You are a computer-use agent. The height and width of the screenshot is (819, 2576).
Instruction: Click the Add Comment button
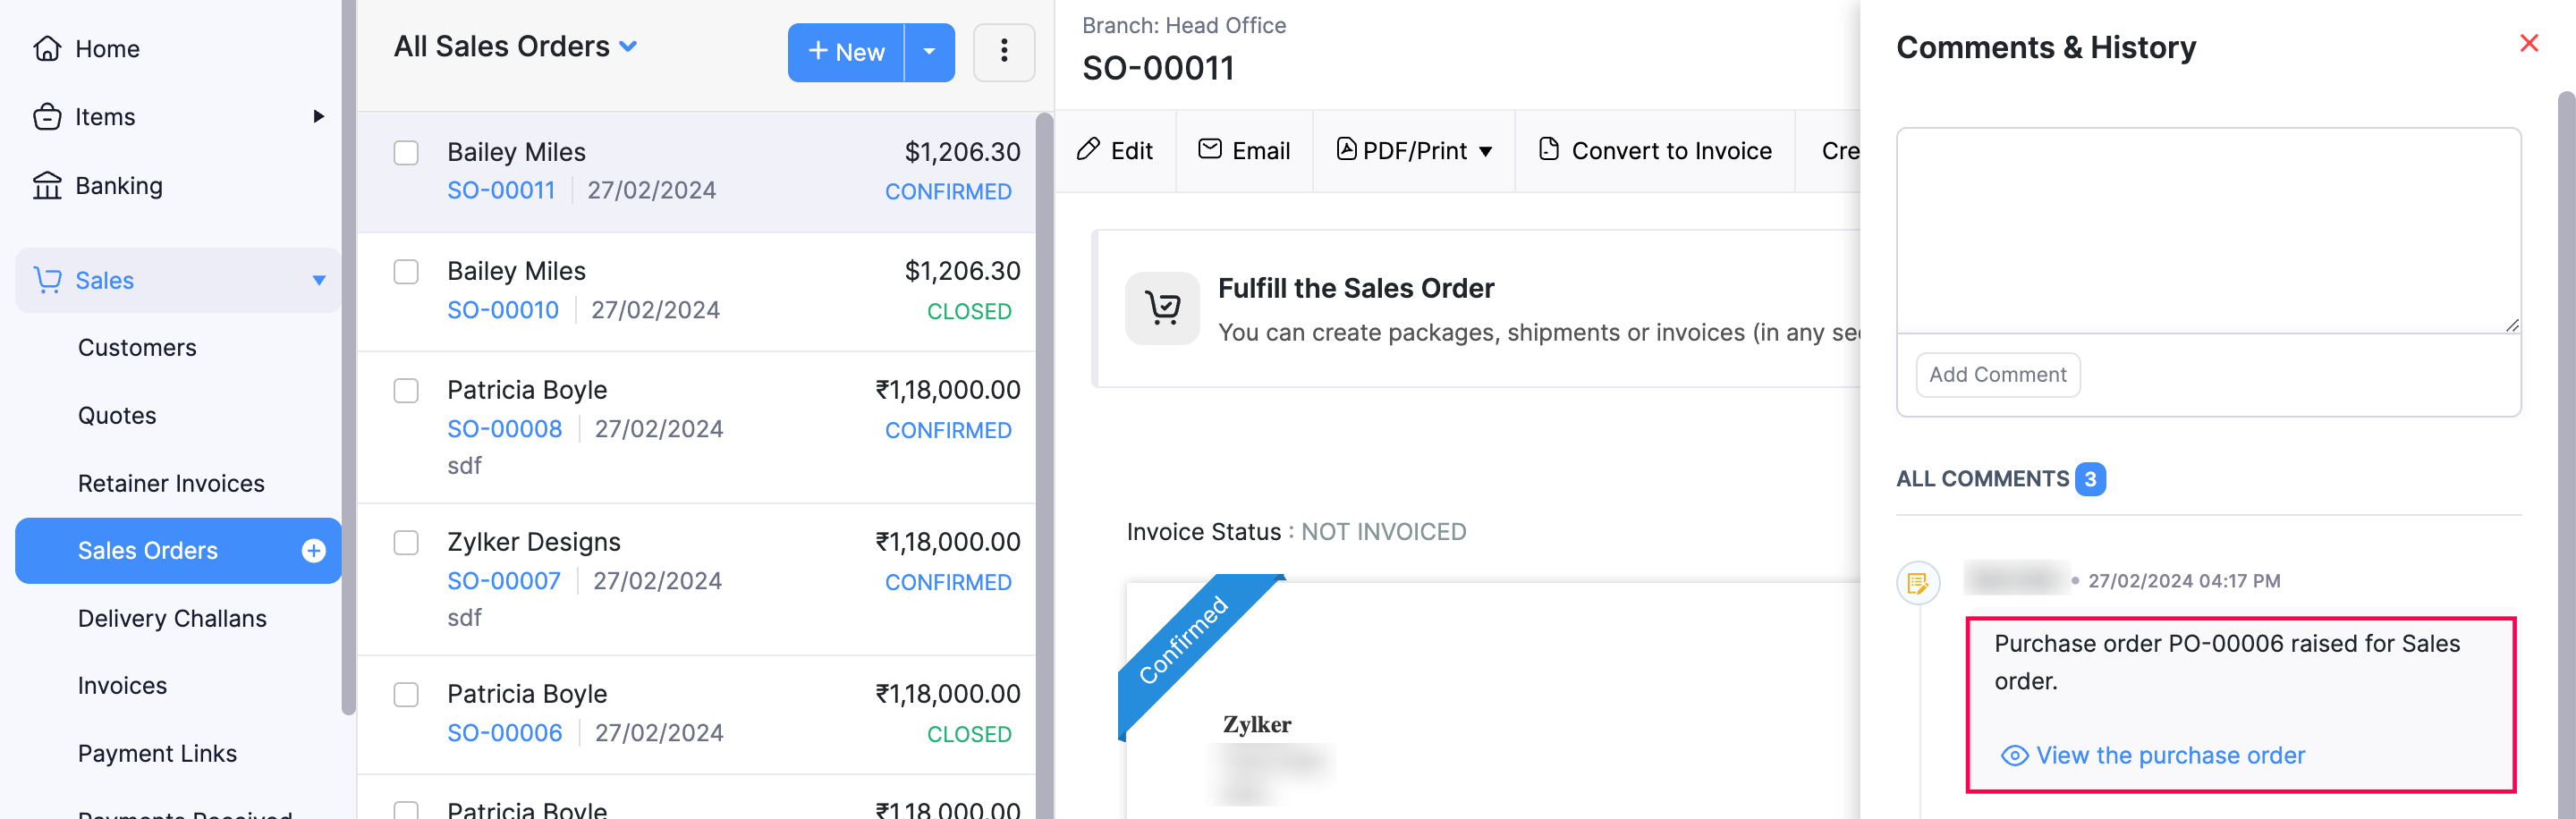(x=1997, y=374)
